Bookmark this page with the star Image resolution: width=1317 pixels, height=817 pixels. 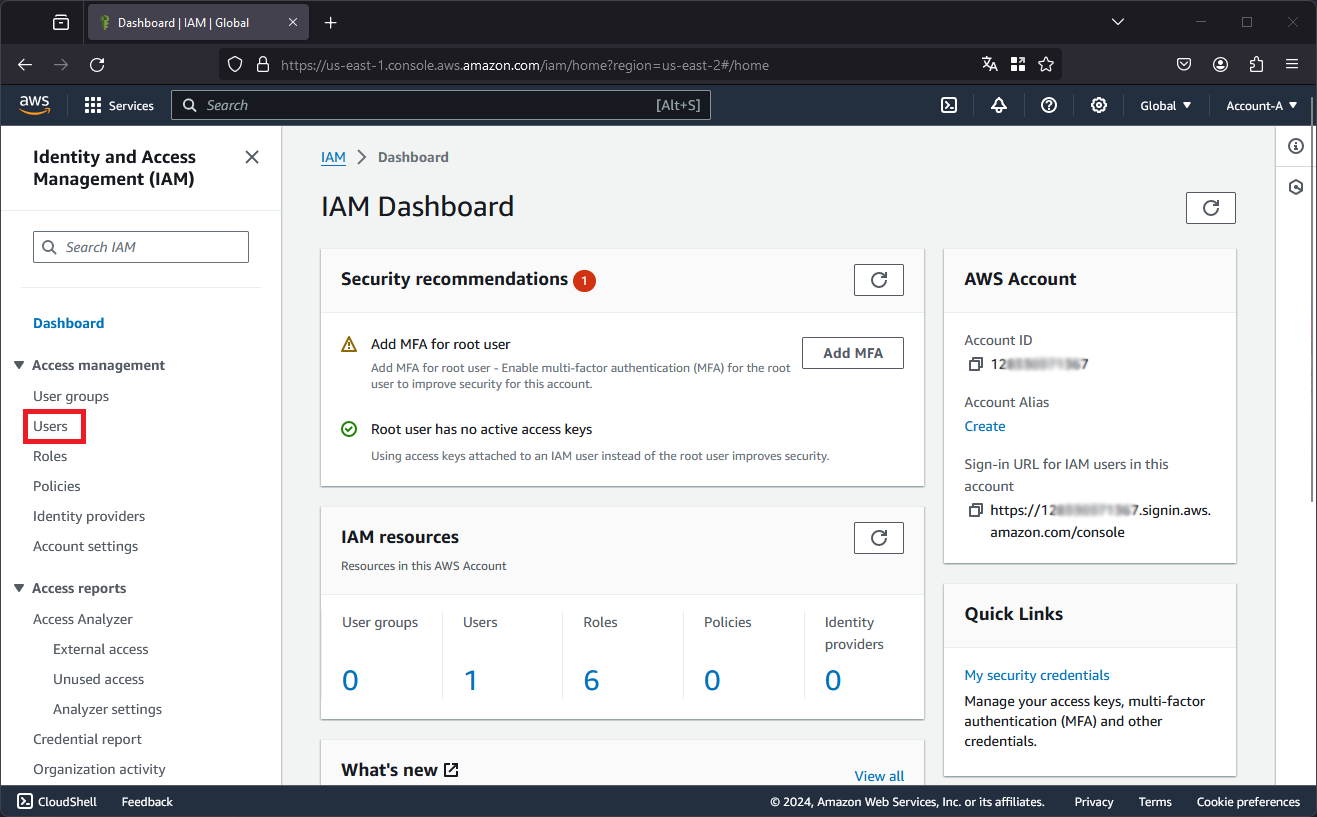pyautogui.click(x=1046, y=64)
